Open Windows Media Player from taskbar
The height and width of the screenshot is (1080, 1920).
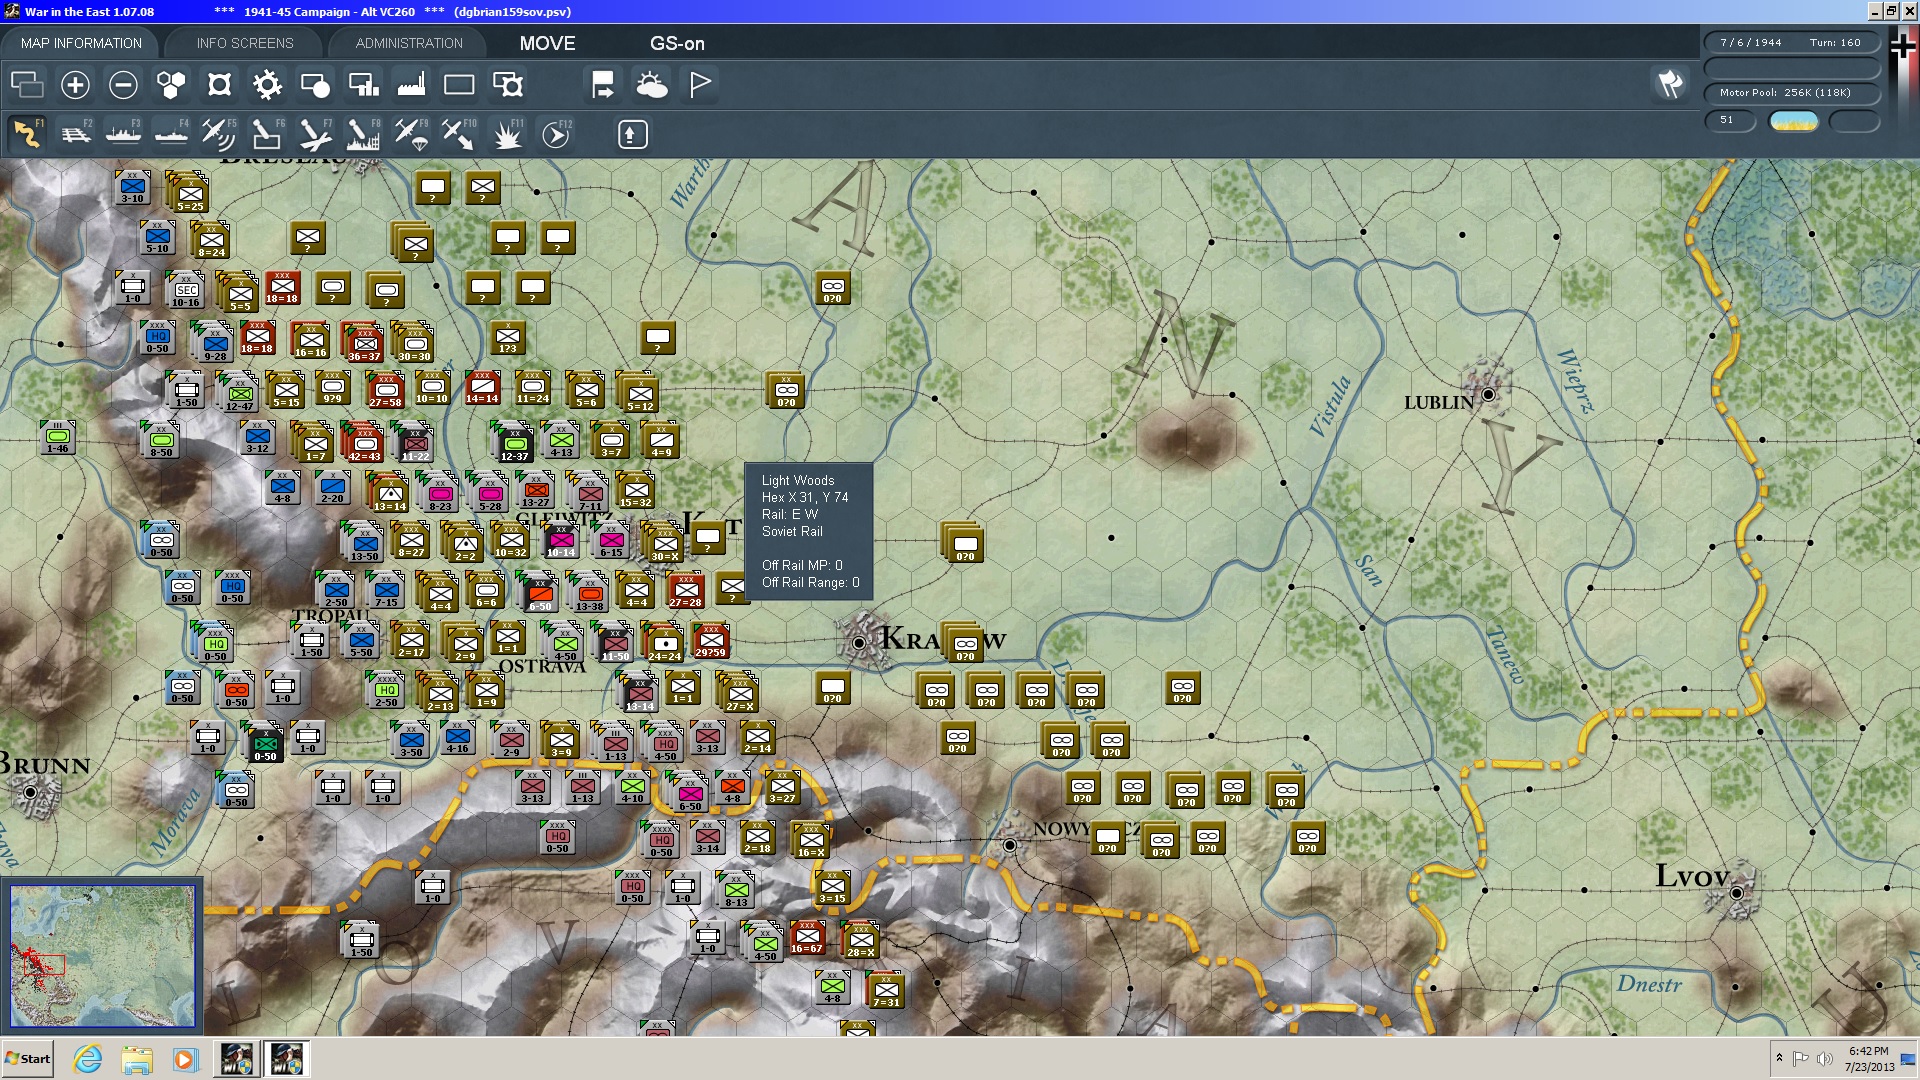tap(186, 1059)
